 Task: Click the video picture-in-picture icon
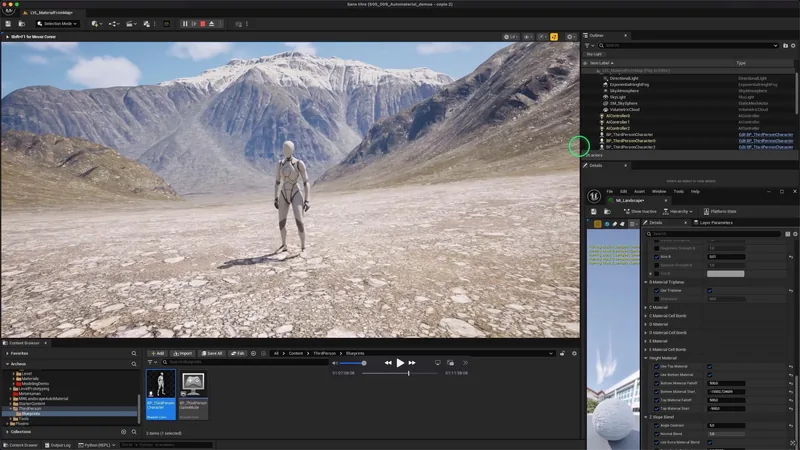(x=451, y=363)
